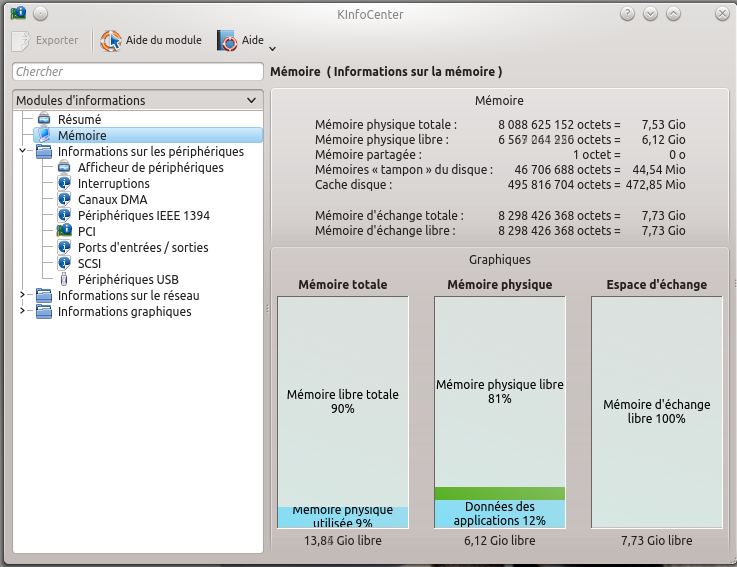Click the round window menu button beside app icon
This screenshot has height=567, width=737.
[x=41, y=14]
